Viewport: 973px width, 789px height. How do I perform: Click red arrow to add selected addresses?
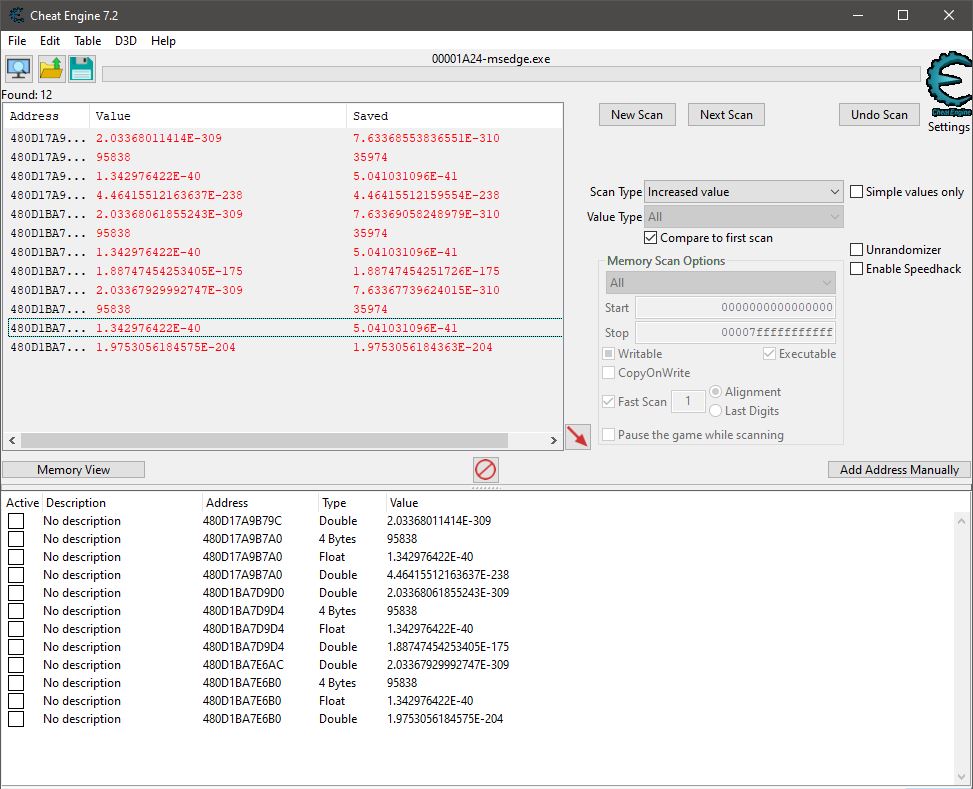coord(577,437)
